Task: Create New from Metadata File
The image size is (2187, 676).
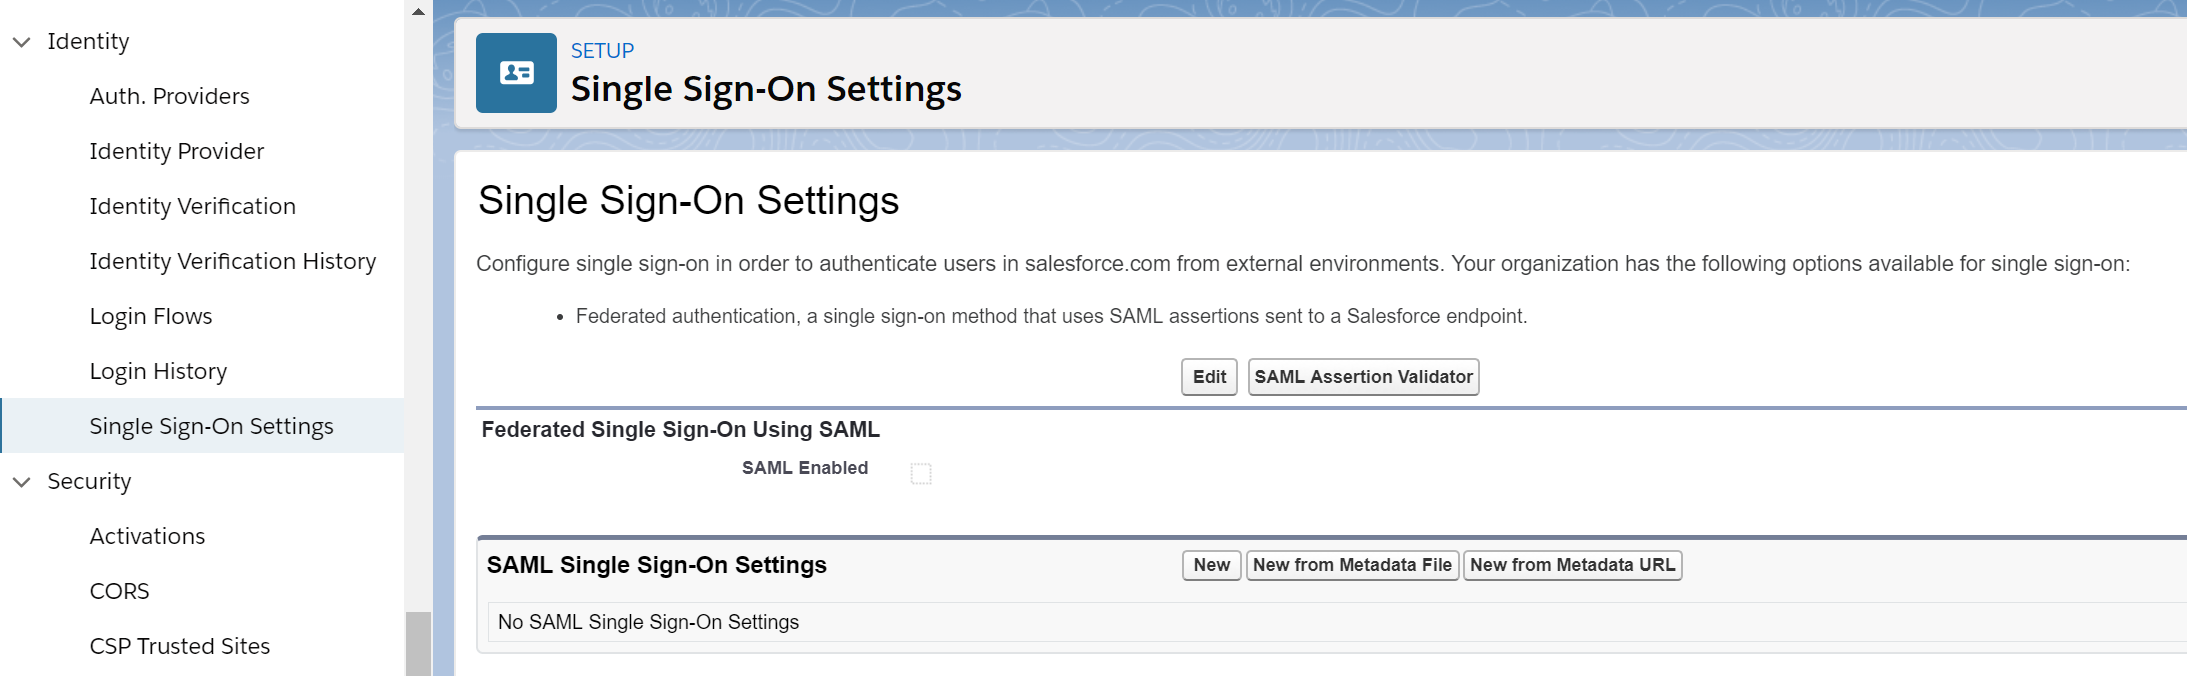Action: tap(1352, 565)
